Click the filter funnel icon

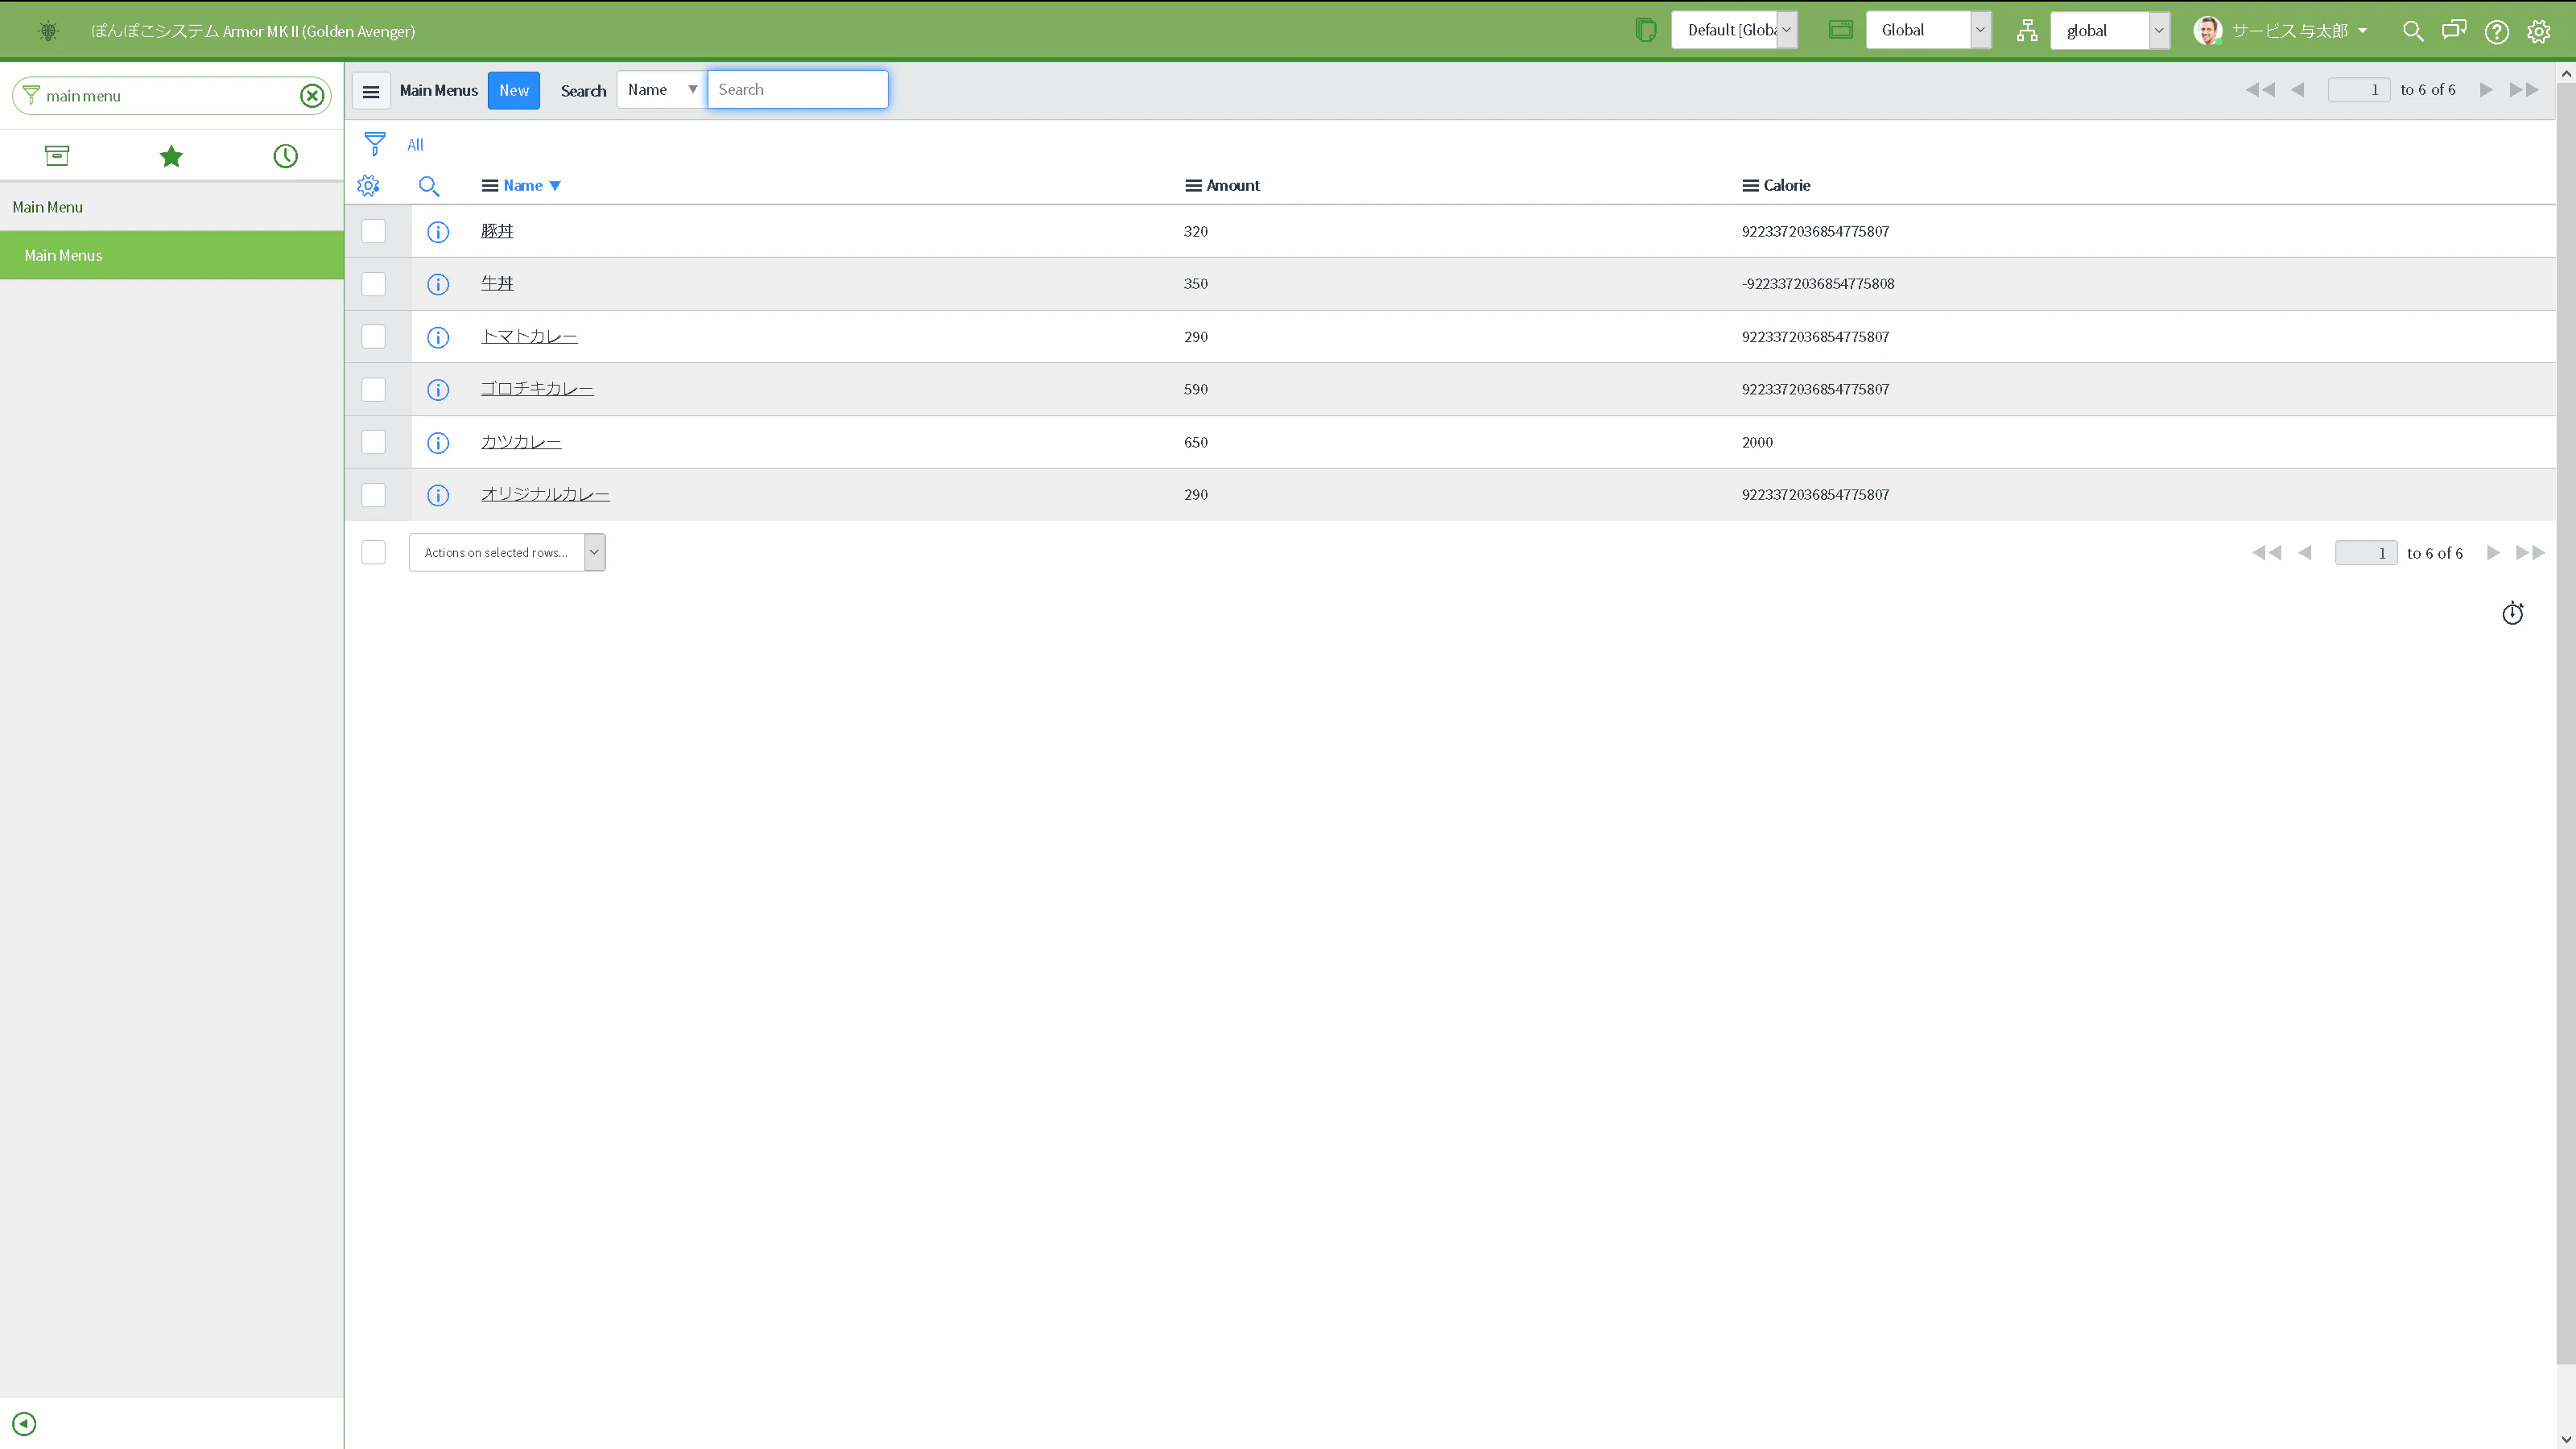click(375, 144)
